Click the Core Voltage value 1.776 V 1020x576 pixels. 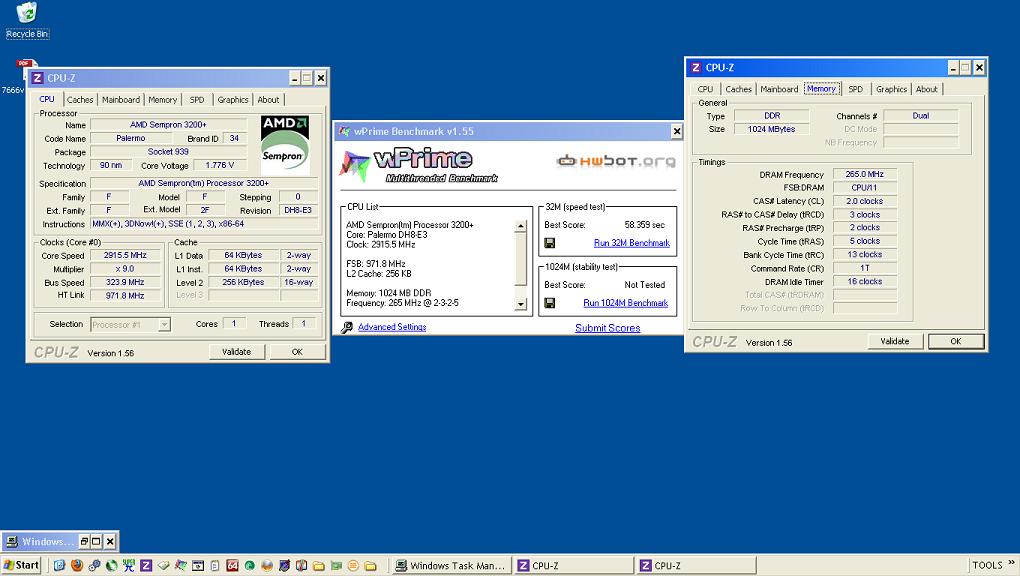point(220,165)
